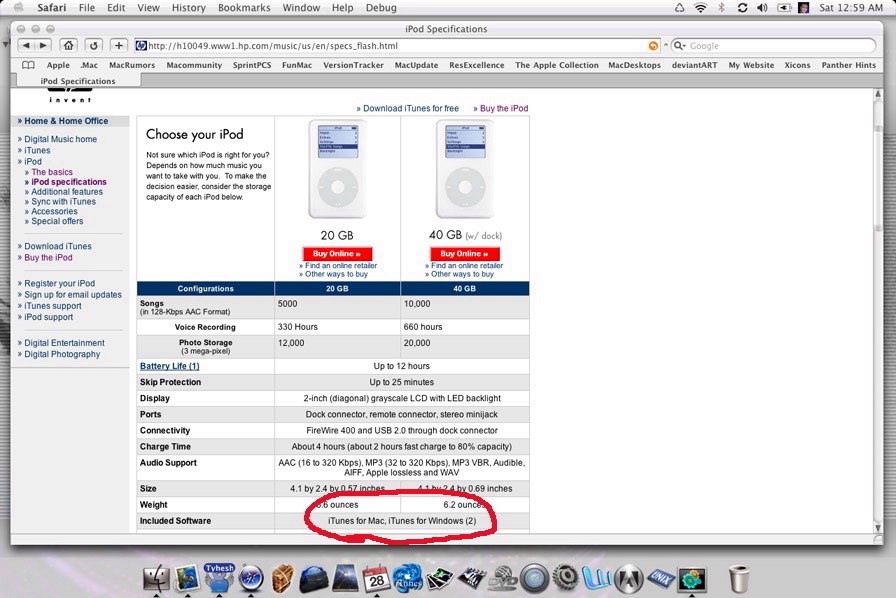Open the UNIX sign icon in dock

[660, 579]
